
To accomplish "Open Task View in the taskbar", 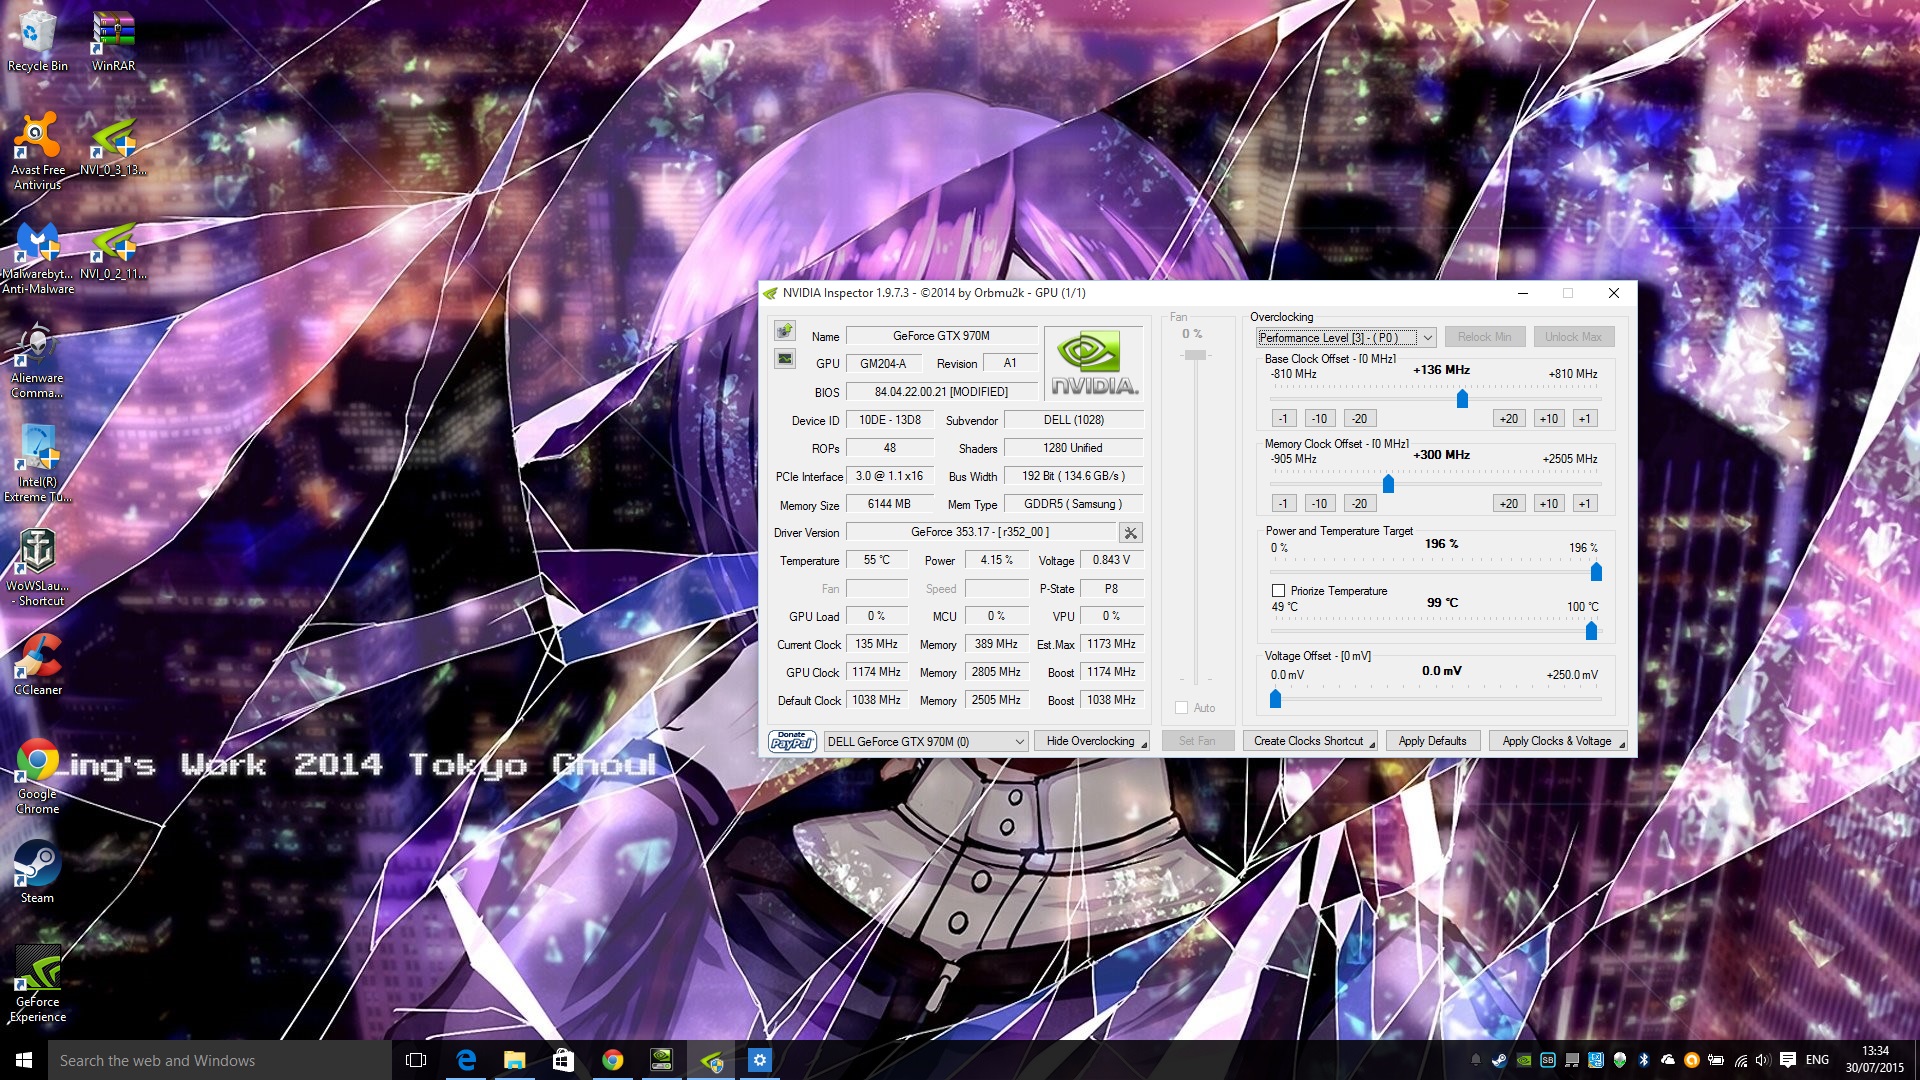I will pos(416,1060).
